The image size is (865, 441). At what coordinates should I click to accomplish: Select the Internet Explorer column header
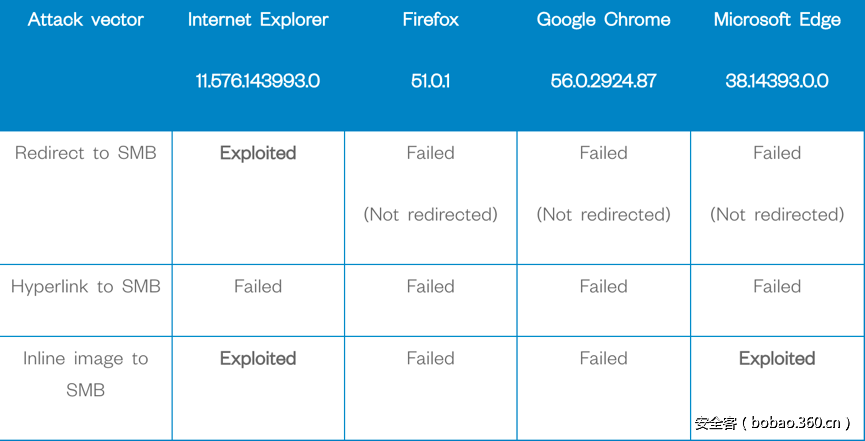(x=258, y=20)
